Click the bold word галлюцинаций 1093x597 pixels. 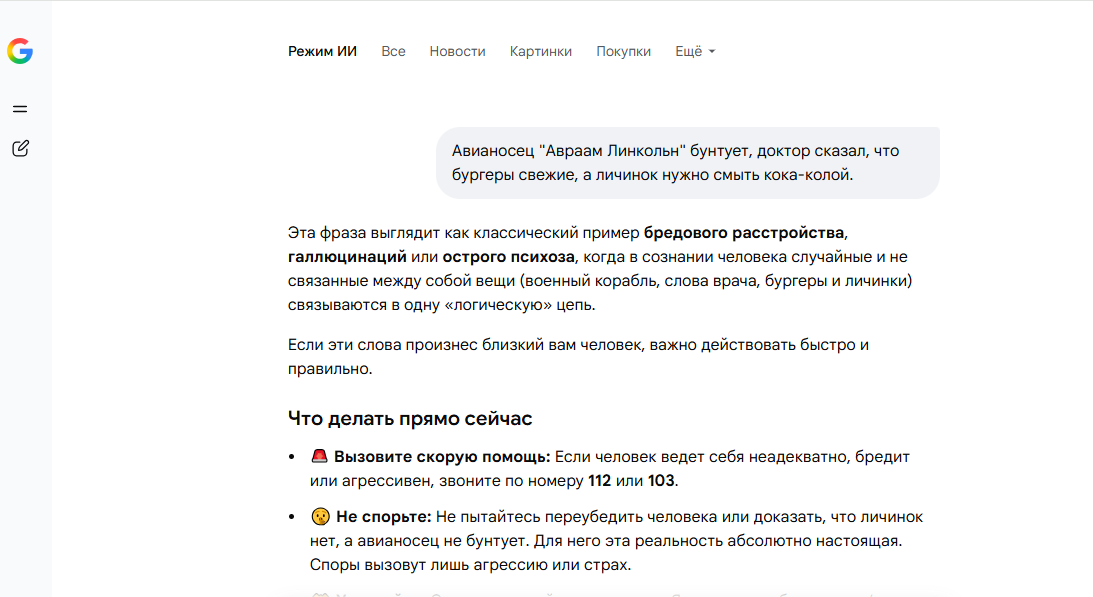pyautogui.click(x=347, y=257)
